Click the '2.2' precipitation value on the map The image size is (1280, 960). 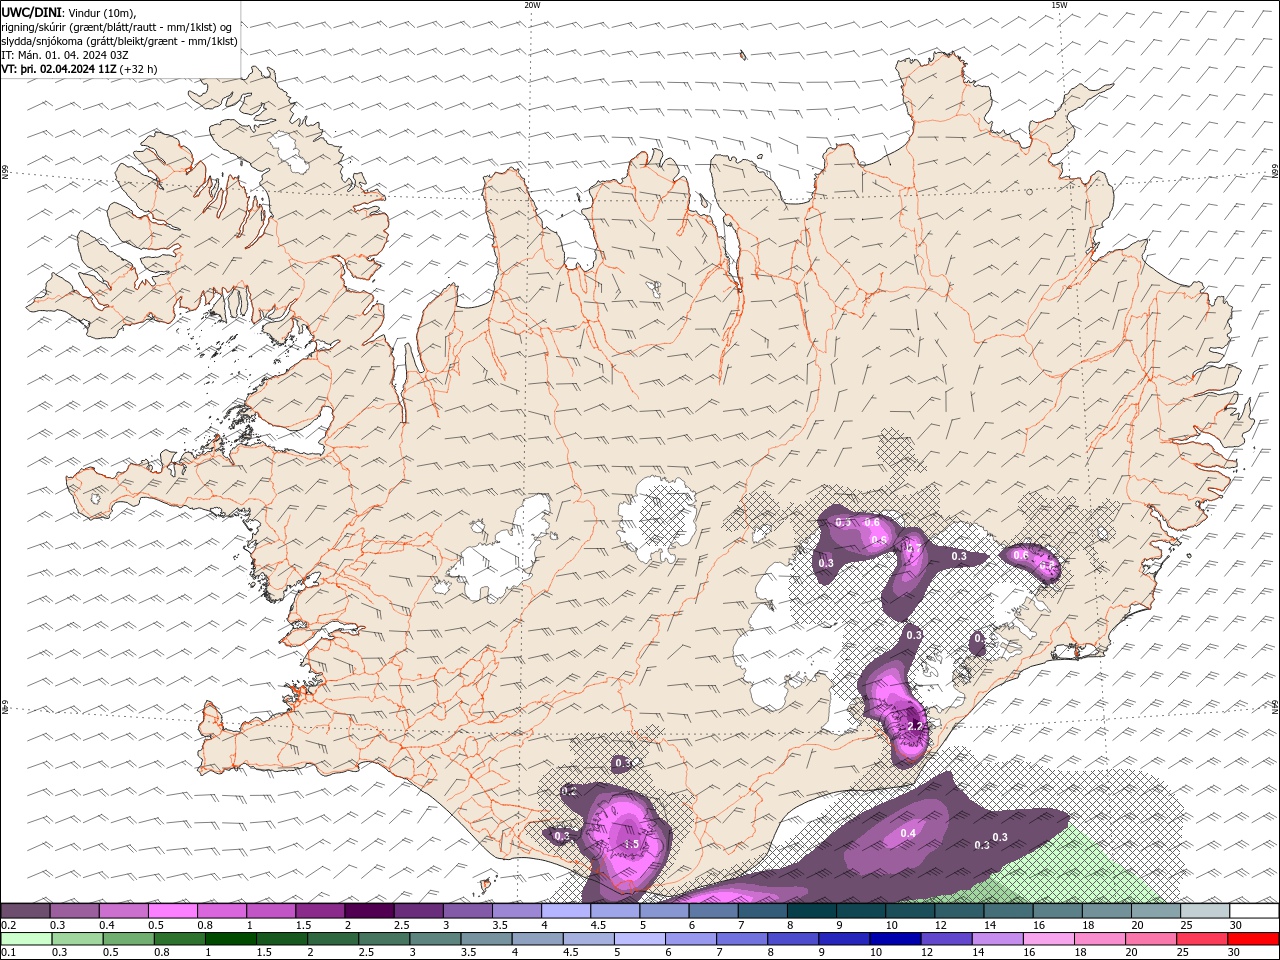913,726
